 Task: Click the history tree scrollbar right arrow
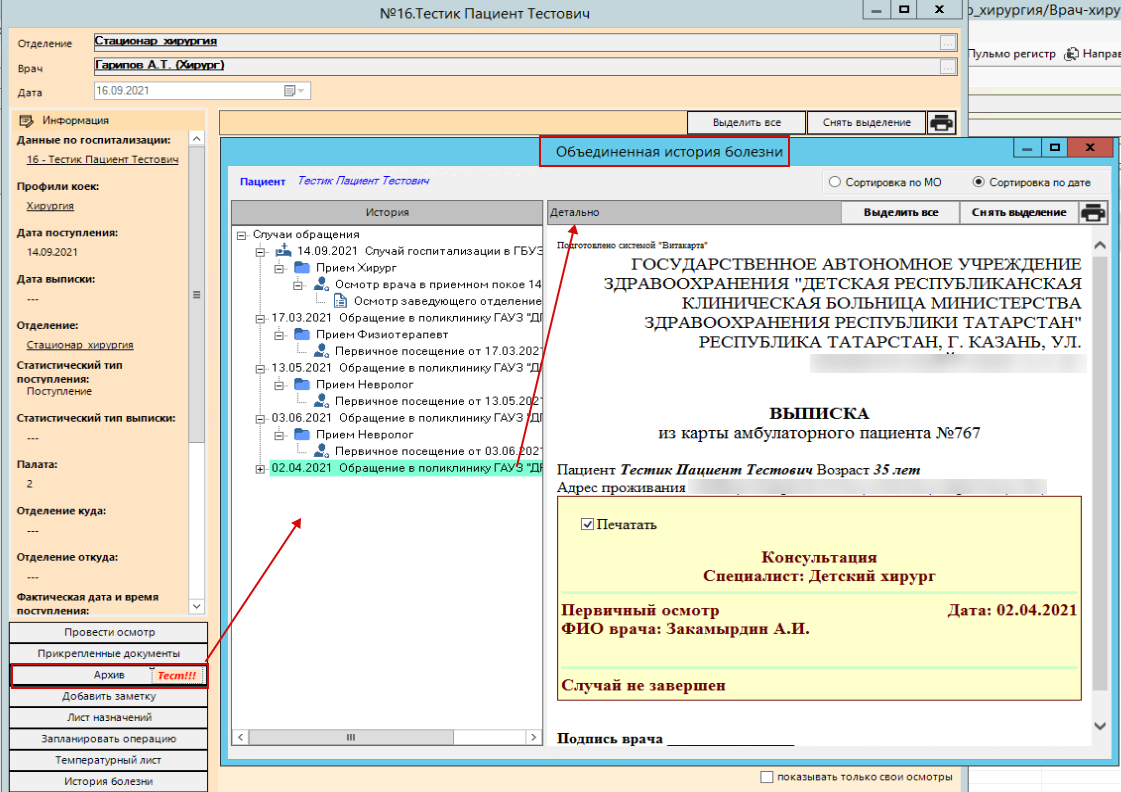click(533, 737)
